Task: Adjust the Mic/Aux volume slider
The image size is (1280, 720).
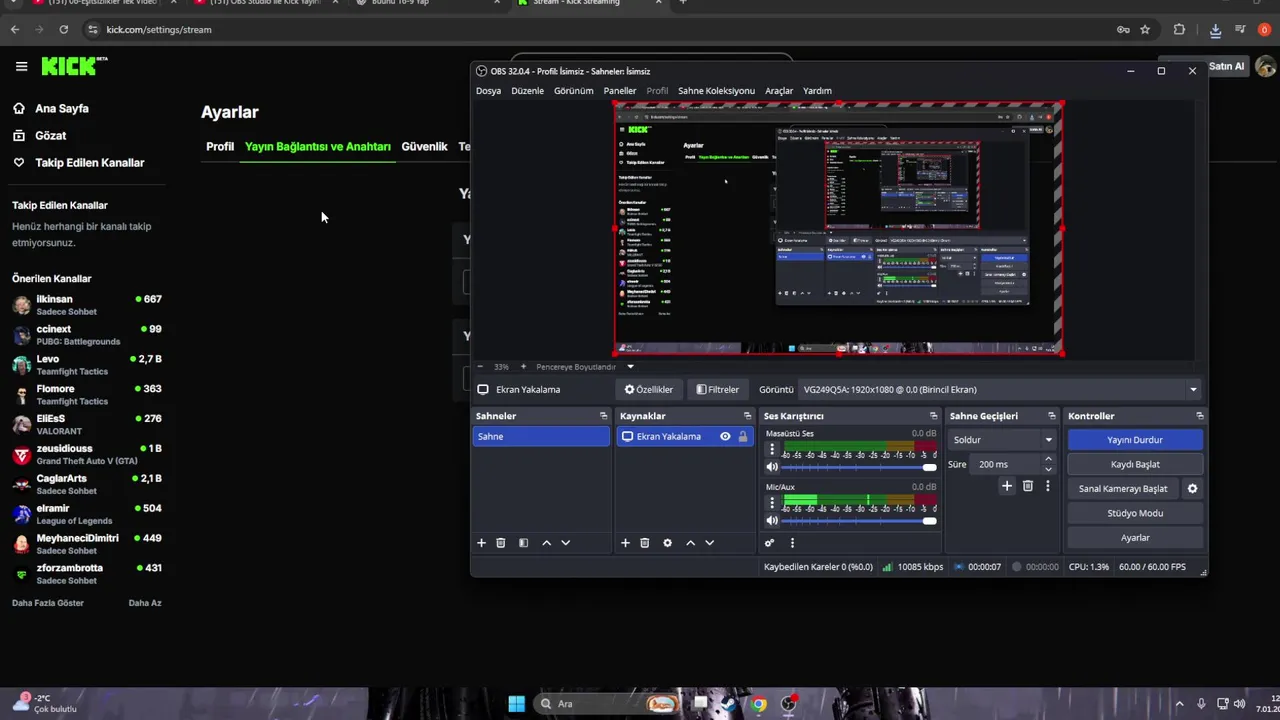Action: [859, 521]
